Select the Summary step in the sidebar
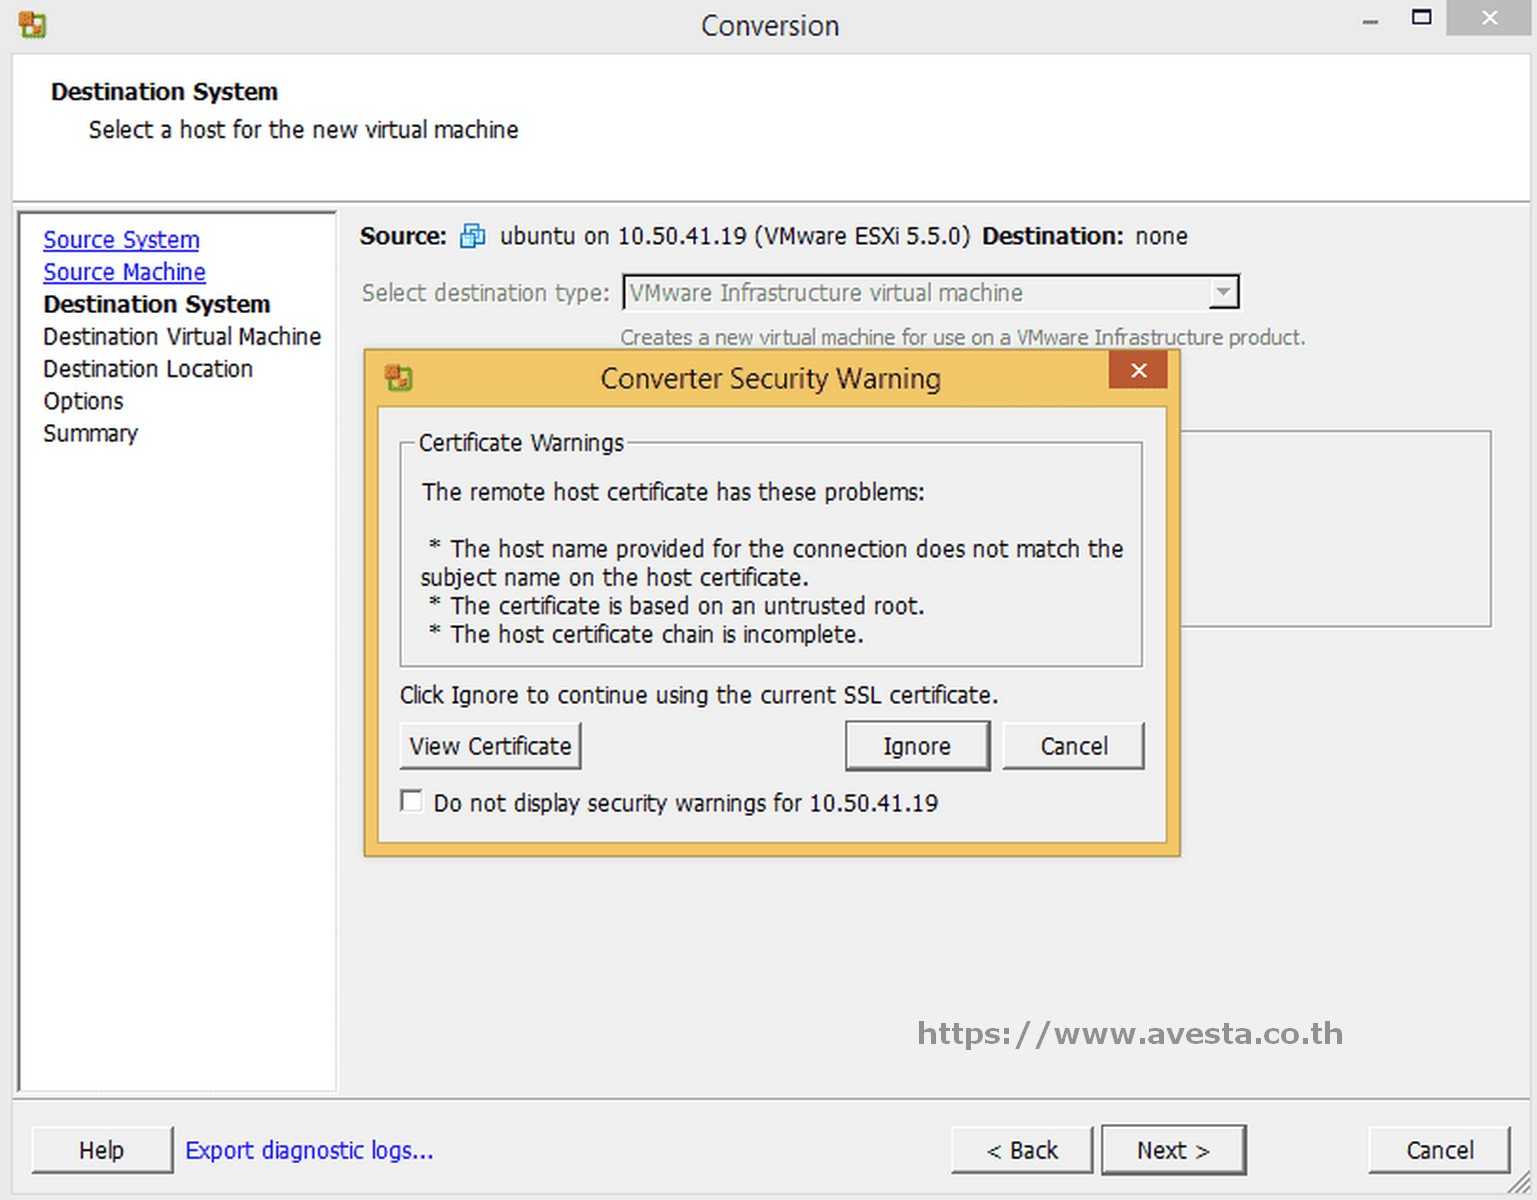This screenshot has height=1200, width=1537. point(90,432)
